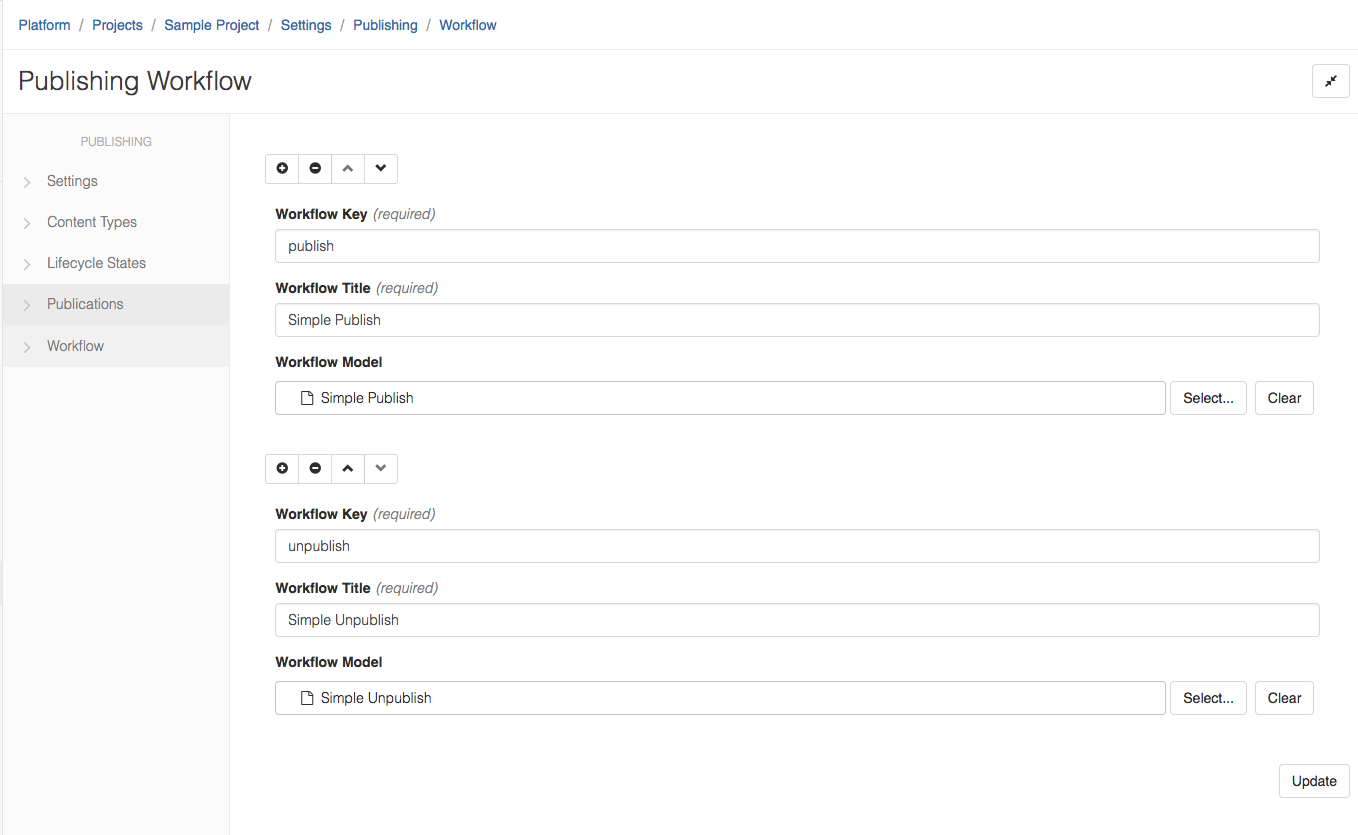Remove the unpublish workflow entry
Viewport: 1358px width, 835px height.
315,469
